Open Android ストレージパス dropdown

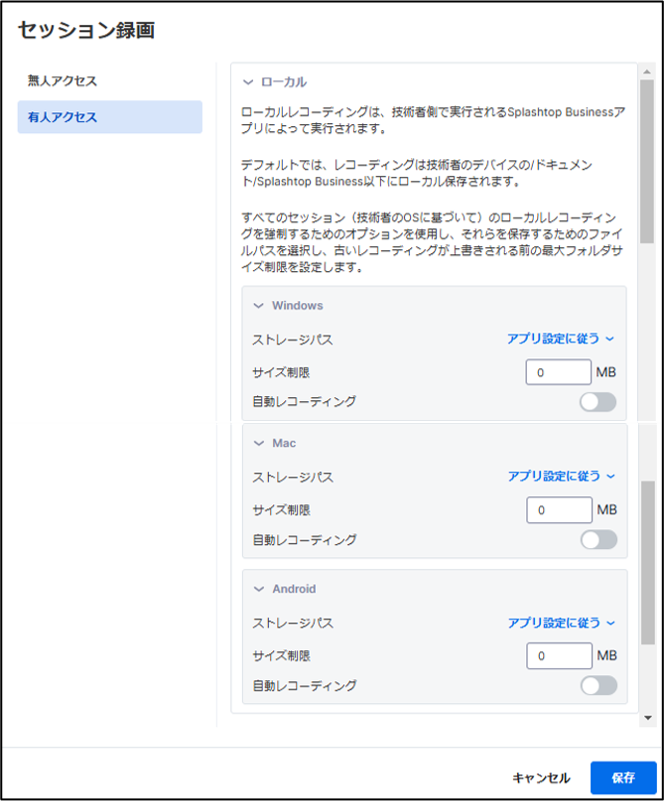click(x=561, y=623)
